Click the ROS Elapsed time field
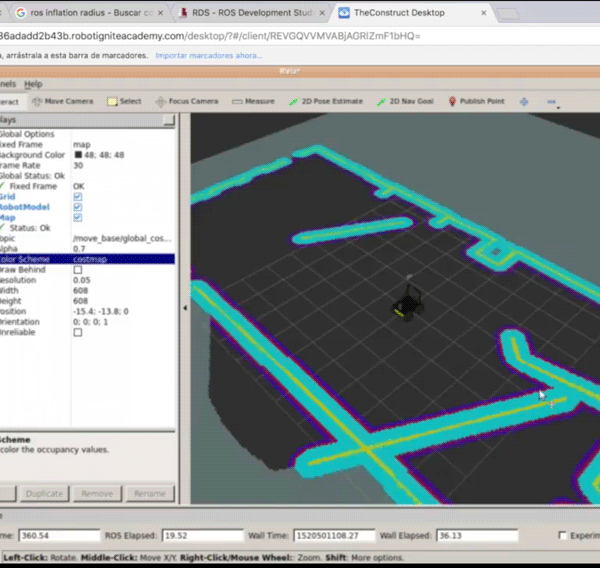Screen dimensions: 600x568 pos(206,536)
